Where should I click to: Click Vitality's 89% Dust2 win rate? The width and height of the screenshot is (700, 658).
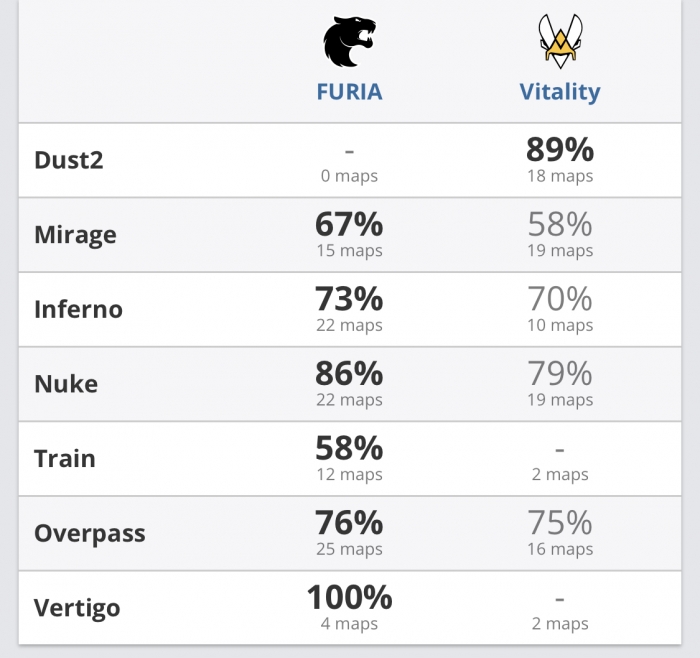click(x=560, y=149)
